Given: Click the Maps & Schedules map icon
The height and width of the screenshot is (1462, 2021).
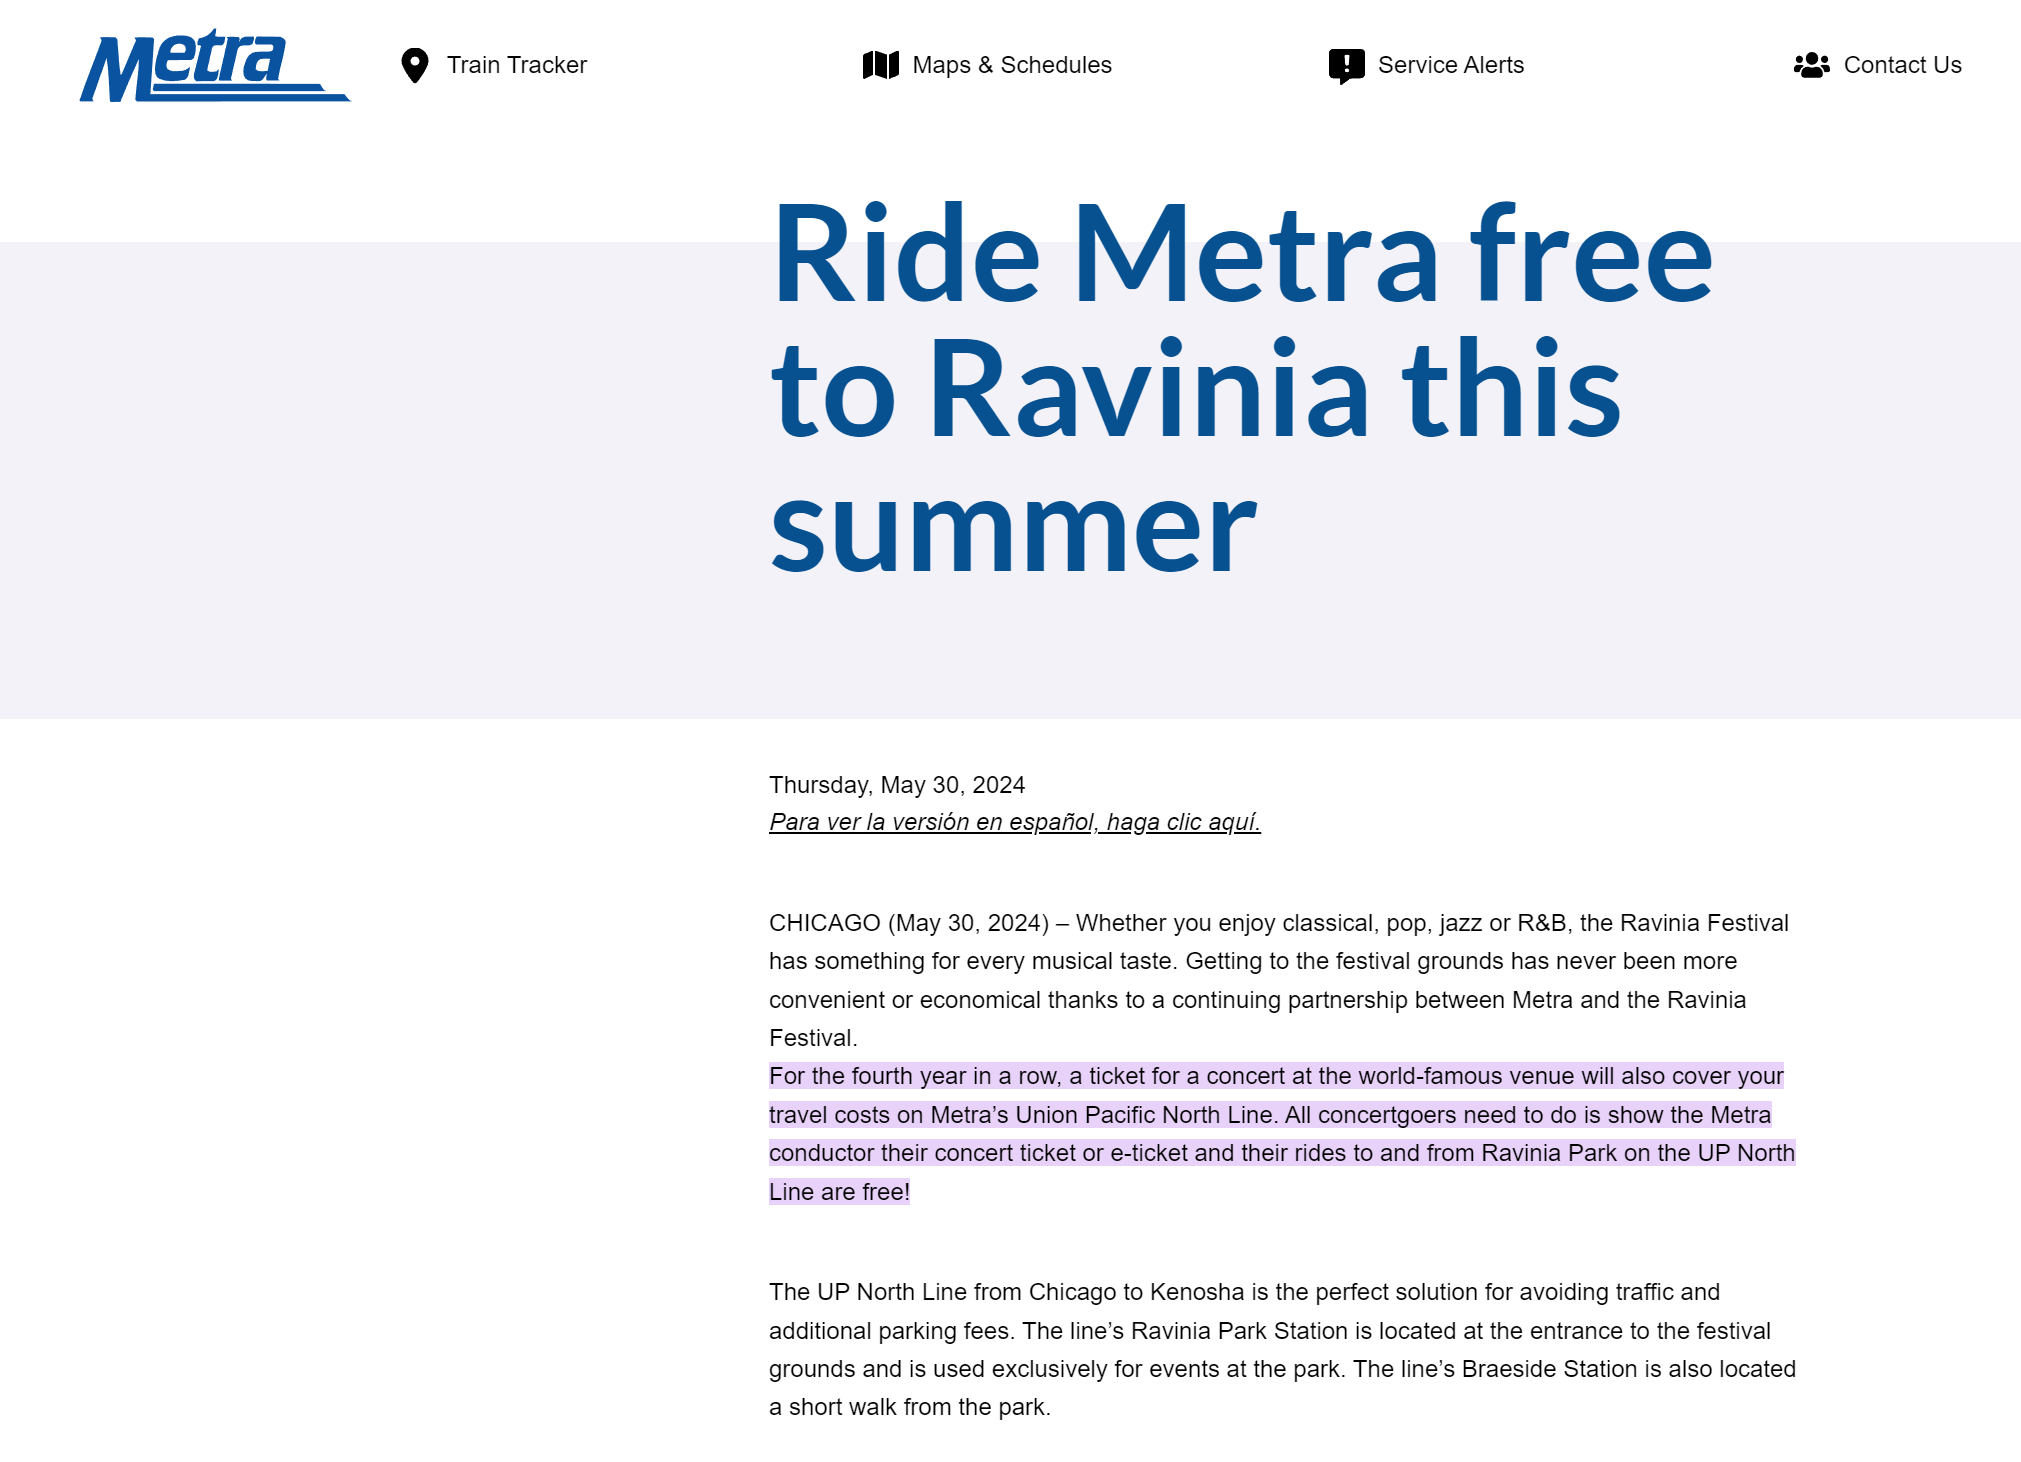Looking at the screenshot, I should coord(880,65).
